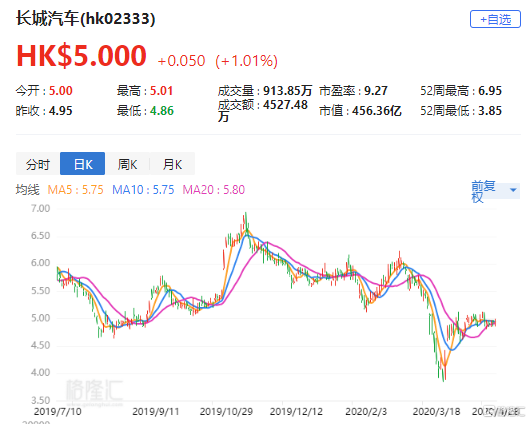Toggle the MA5 moving average legend
The image size is (532, 424).
tap(75, 190)
